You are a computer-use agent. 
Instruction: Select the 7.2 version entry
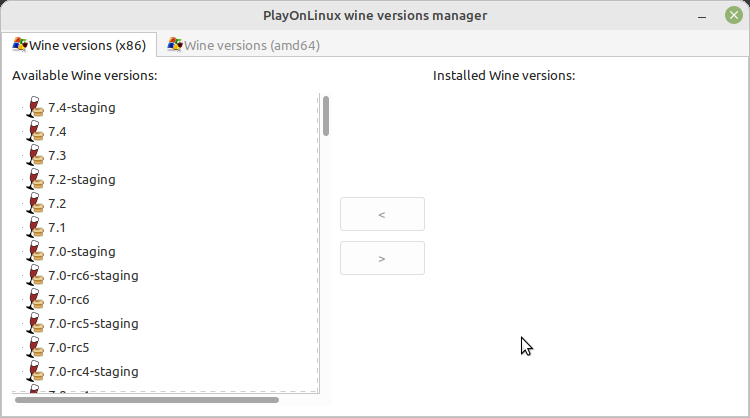(57, 204)
